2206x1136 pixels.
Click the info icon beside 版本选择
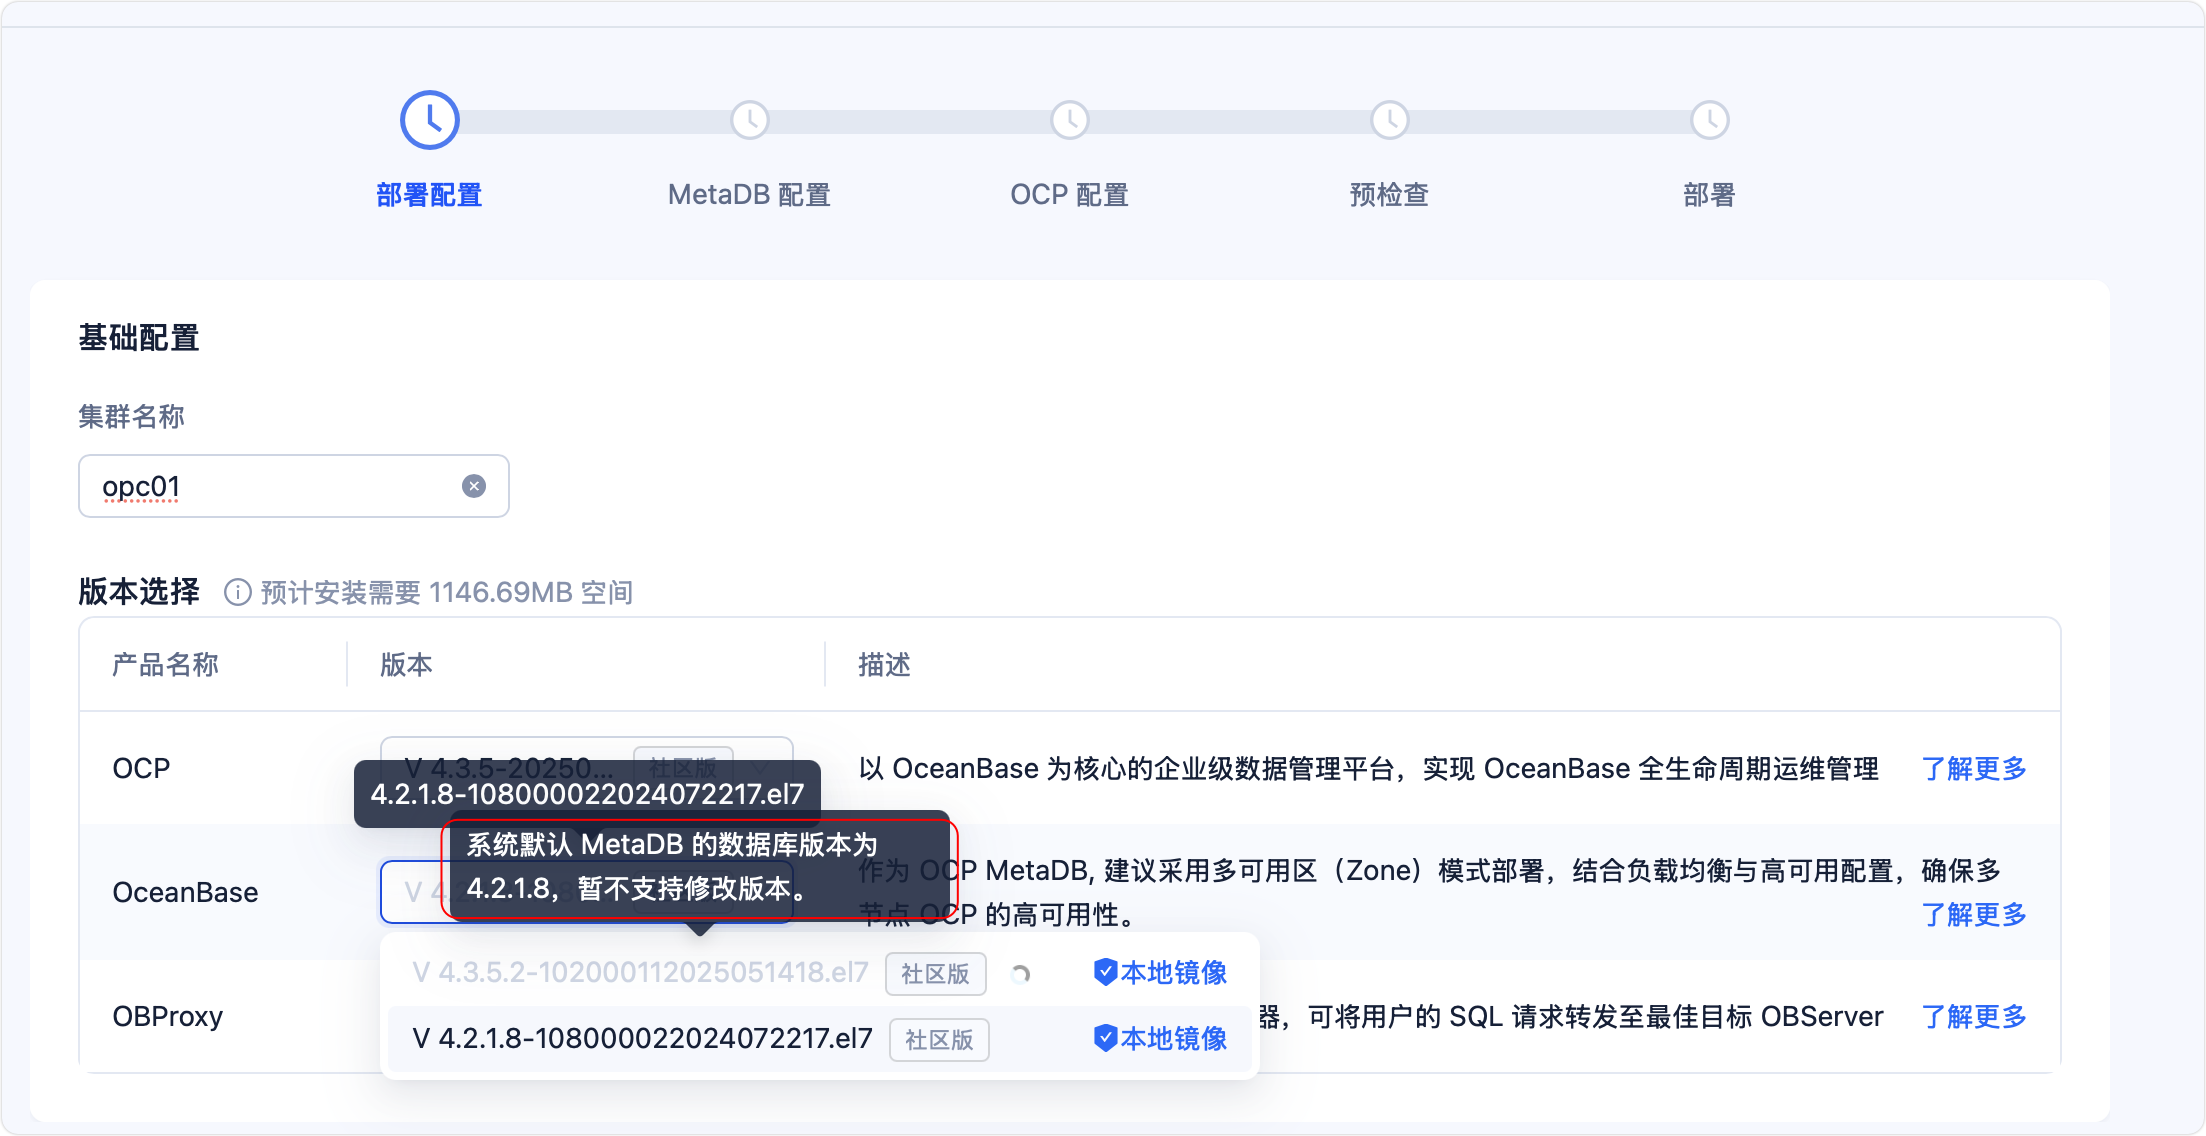pyautogui.click(x=236, y=592)
